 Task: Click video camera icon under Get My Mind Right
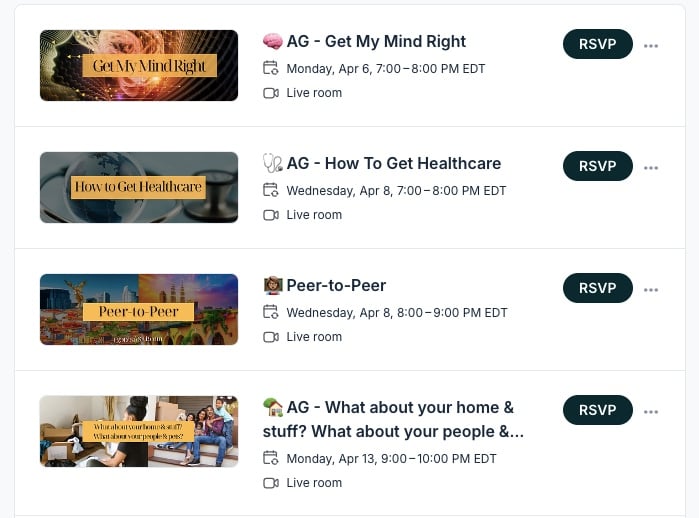pyautogui.click(x=270, y=93)
